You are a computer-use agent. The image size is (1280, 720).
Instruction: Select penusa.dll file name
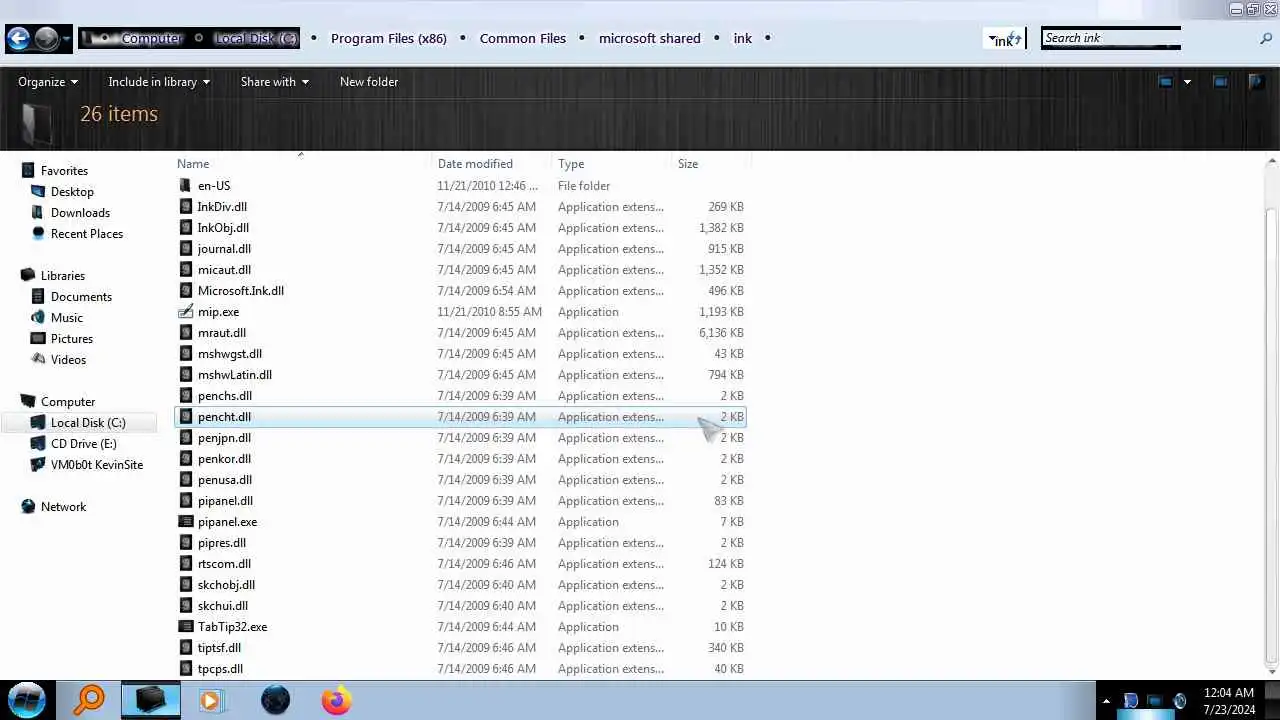point(225,480)
